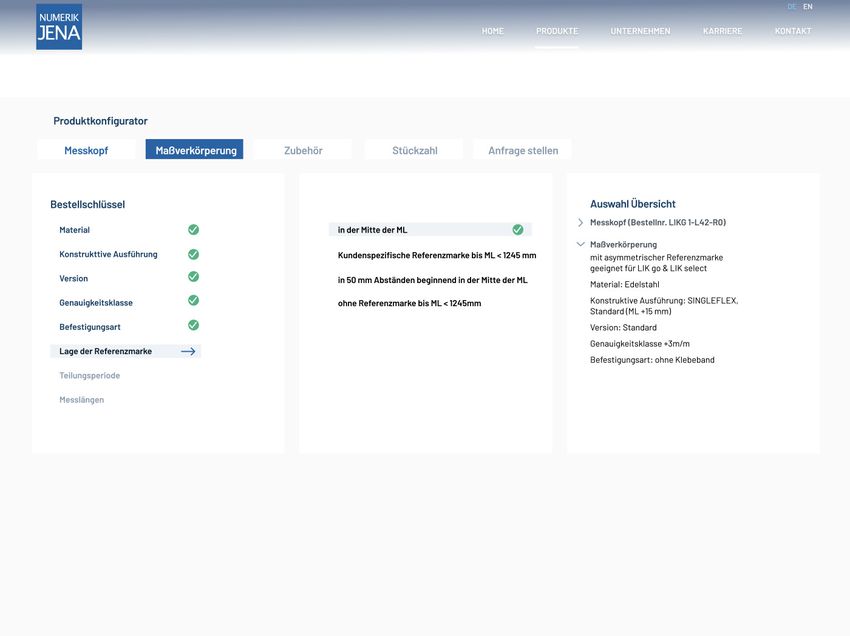Switch language to EN
The width and height of the screenshot is (850, 636).
point(807,7)
